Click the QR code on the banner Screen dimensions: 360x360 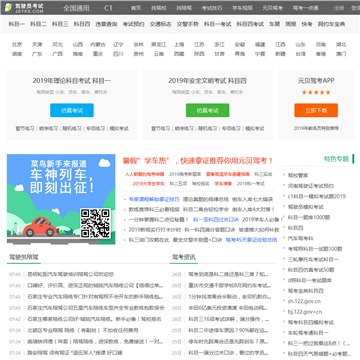click(96, 223)
